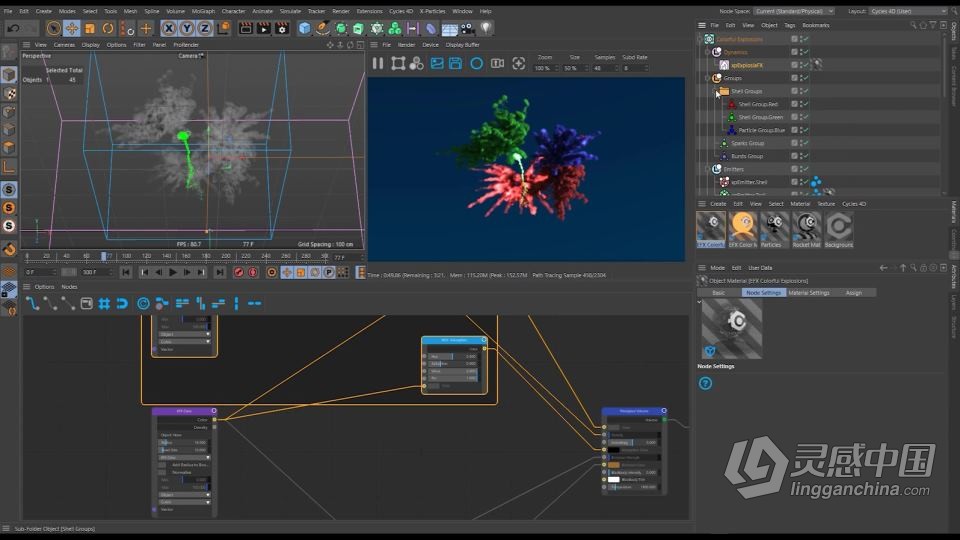Toggle Y axis lock
The image size is (960, 540).
click(187, 28)
